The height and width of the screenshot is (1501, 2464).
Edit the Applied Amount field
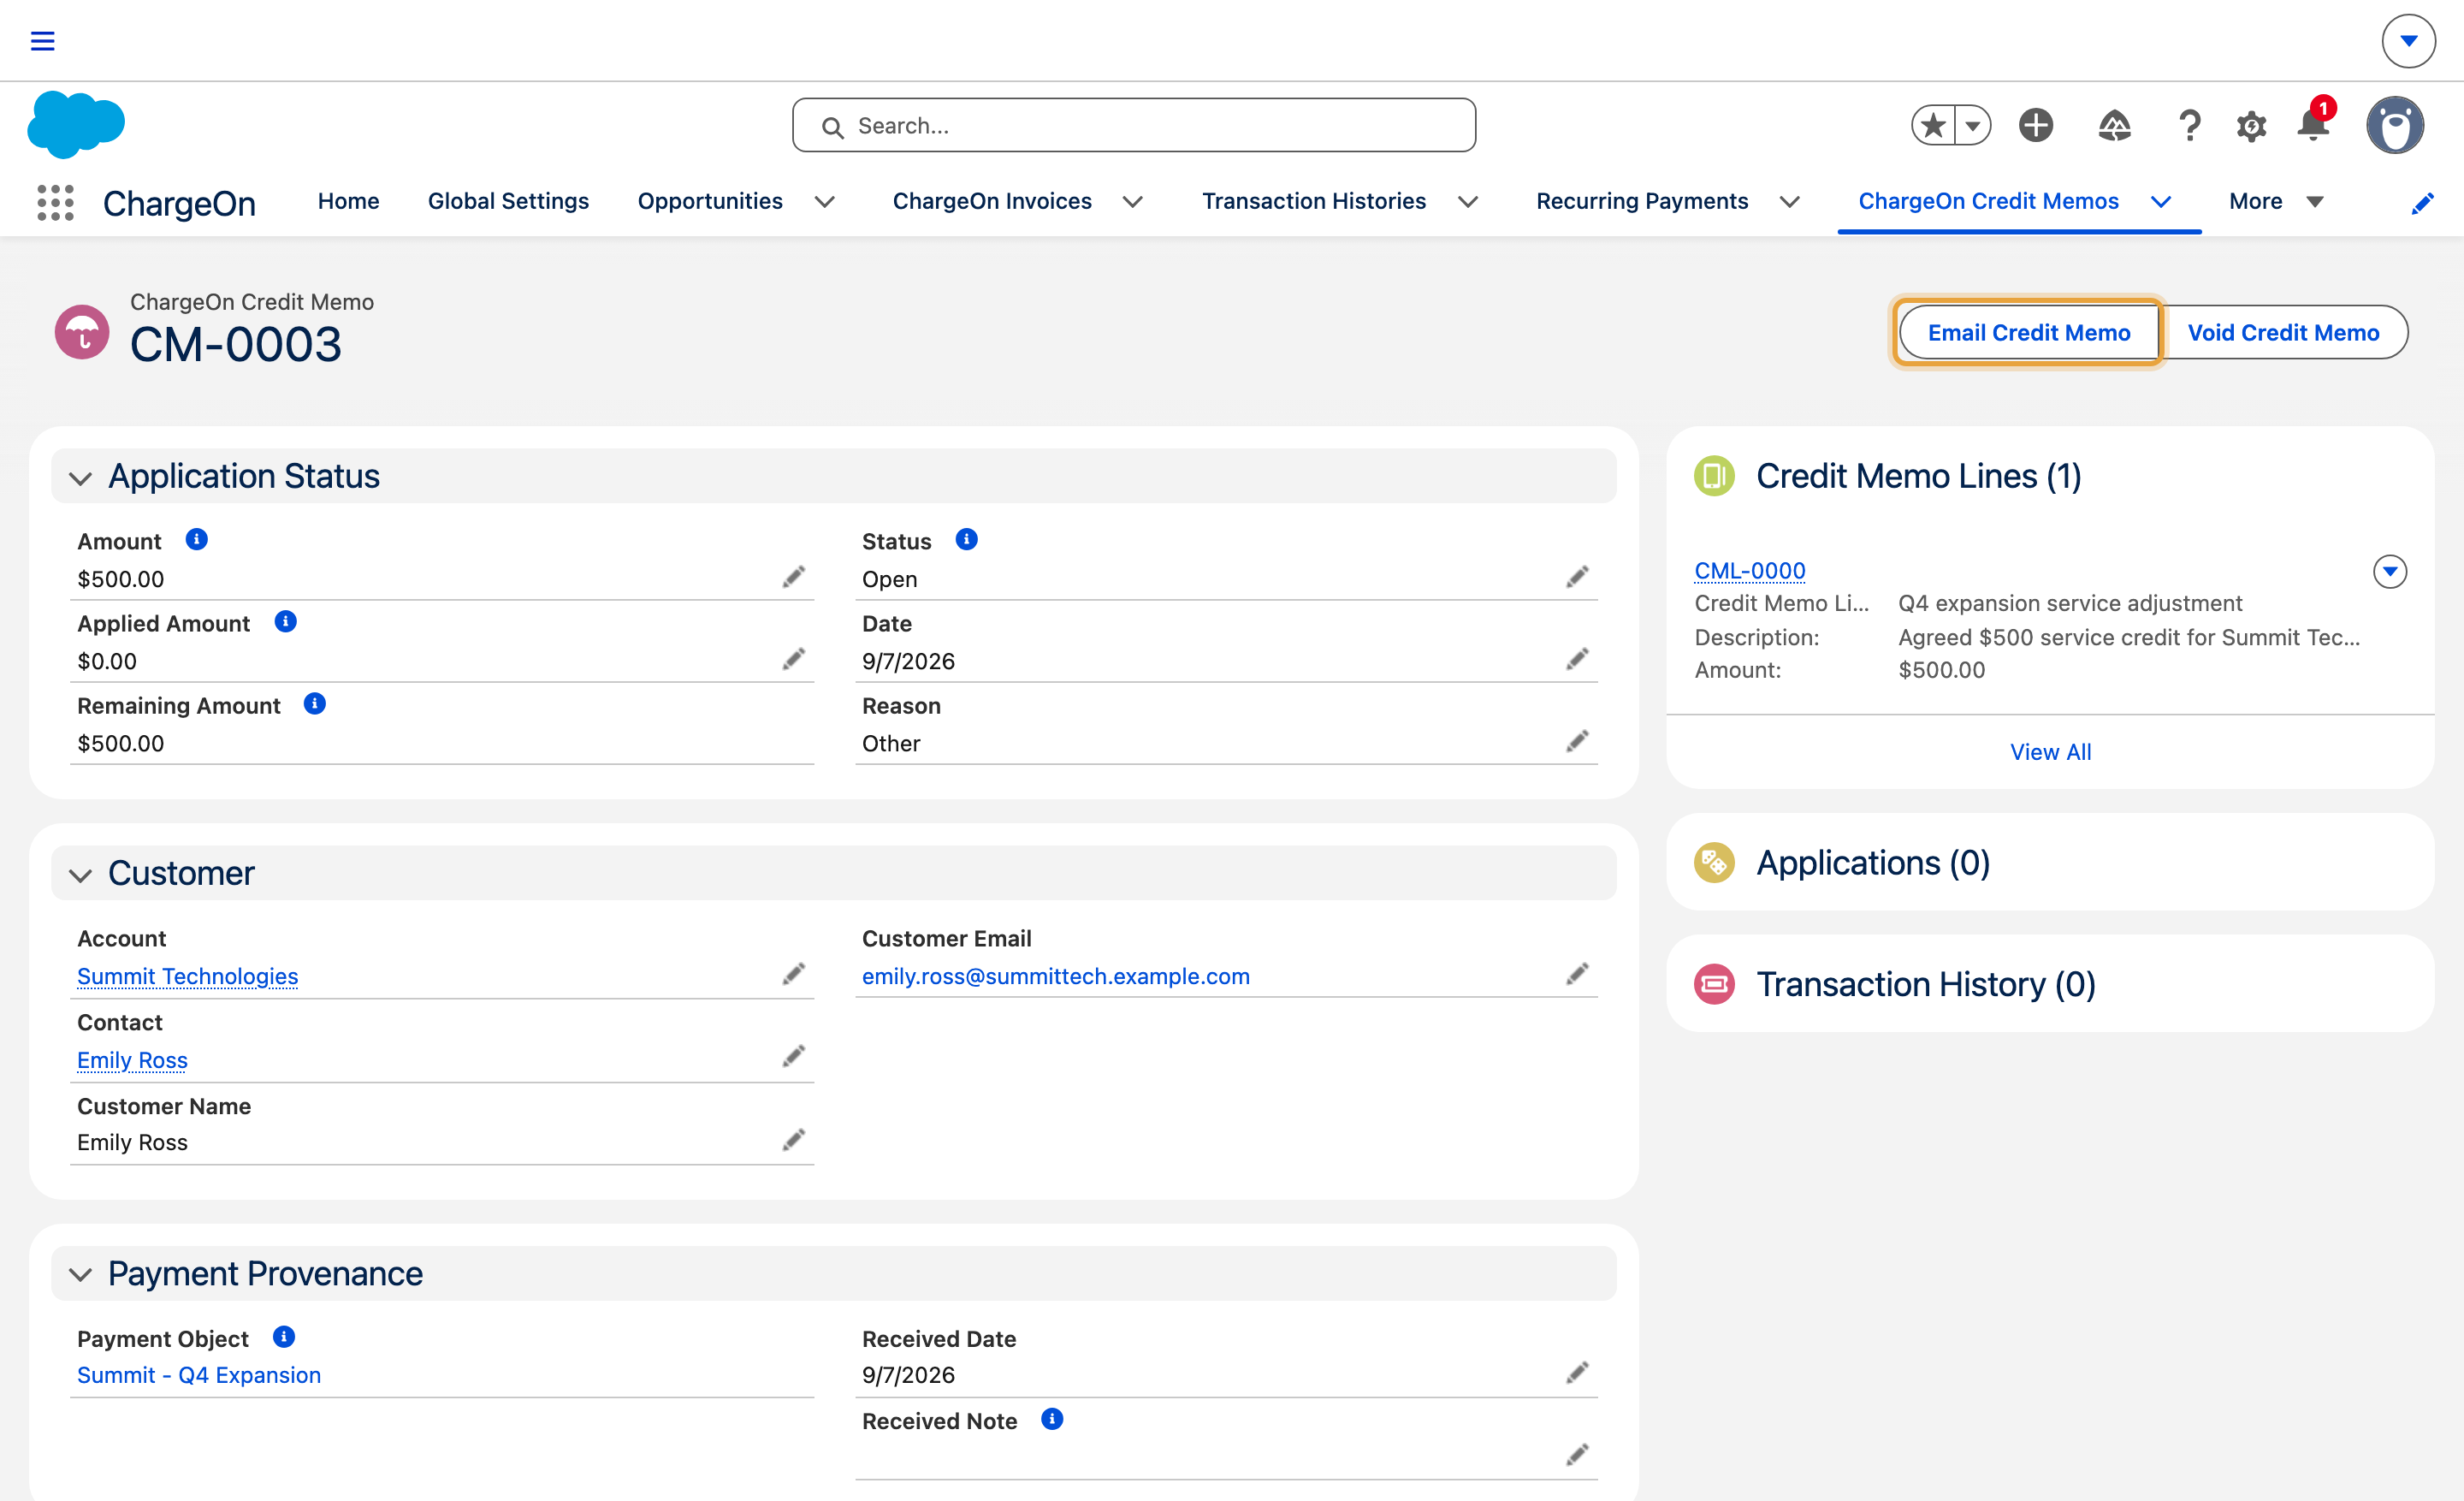coord(794,659)
